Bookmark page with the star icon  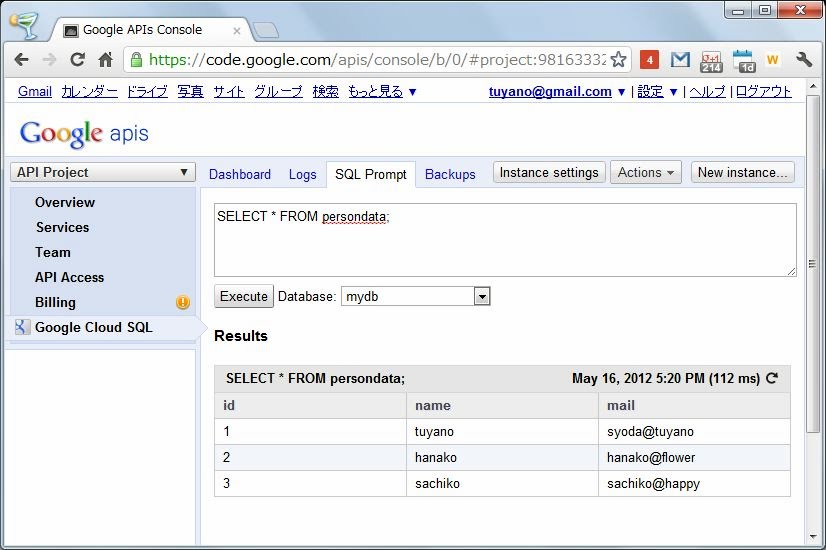(618, 60)
